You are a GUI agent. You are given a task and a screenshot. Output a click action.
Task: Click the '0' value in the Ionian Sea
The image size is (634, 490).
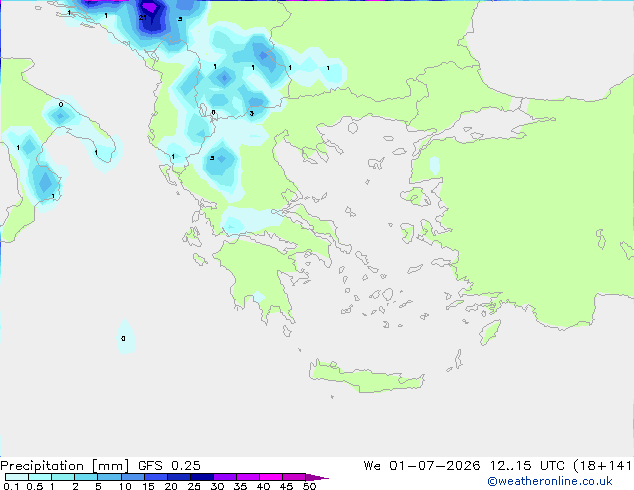point(123,338)
